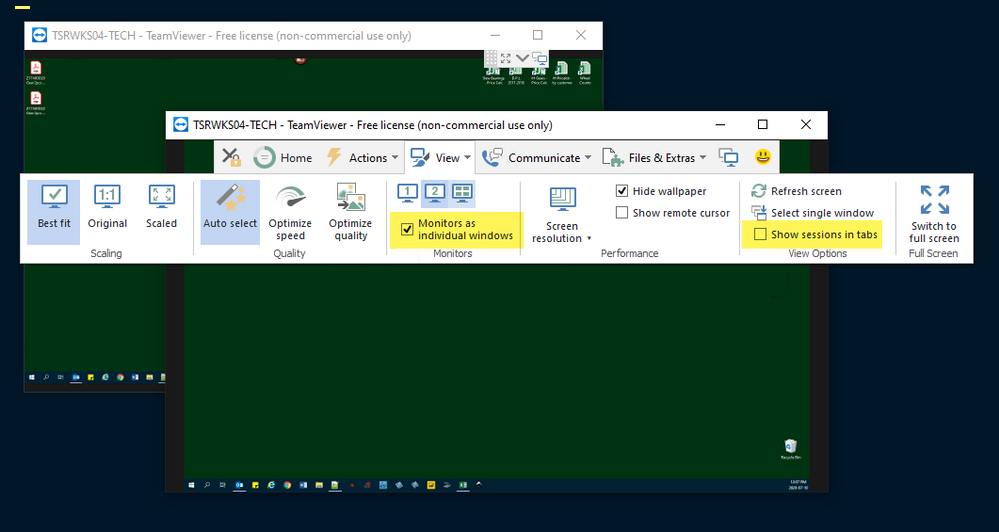Choose Original 1:1 scaling

pyautogui.click(x=107, y=207)
